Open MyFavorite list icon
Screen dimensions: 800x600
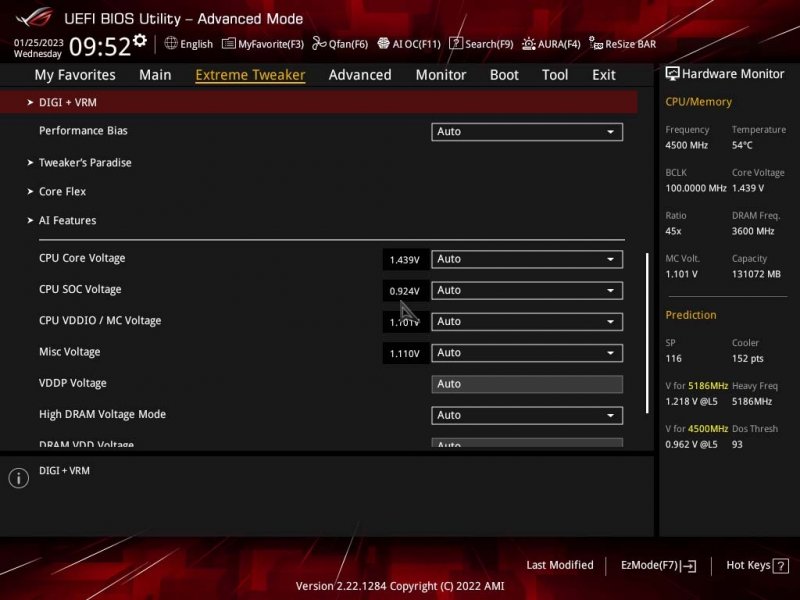pyautogui.click(x=229, y=44)
